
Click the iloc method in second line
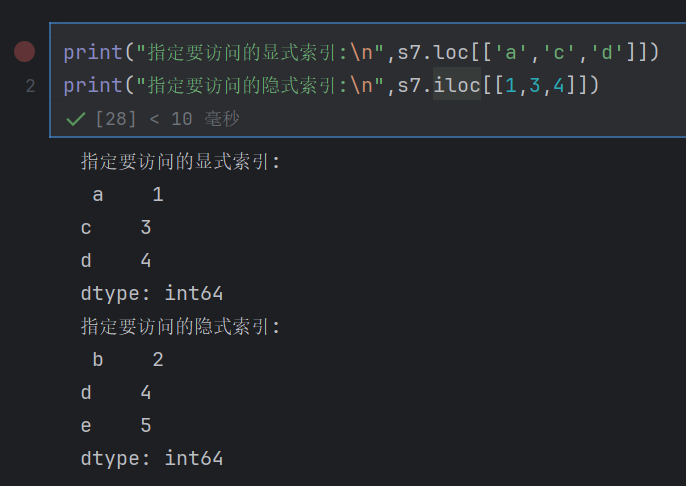[x=457, y=84]
